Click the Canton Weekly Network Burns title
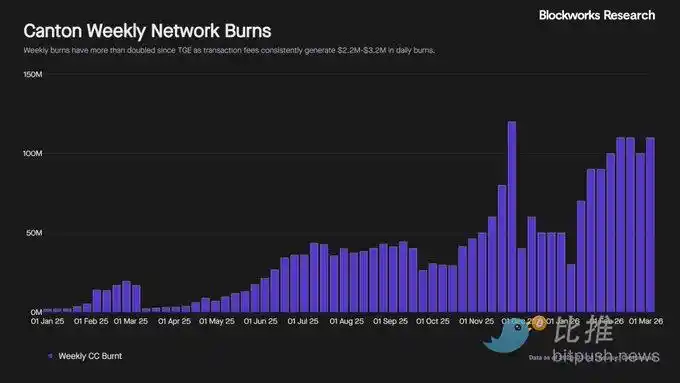 tap(147, 31)
